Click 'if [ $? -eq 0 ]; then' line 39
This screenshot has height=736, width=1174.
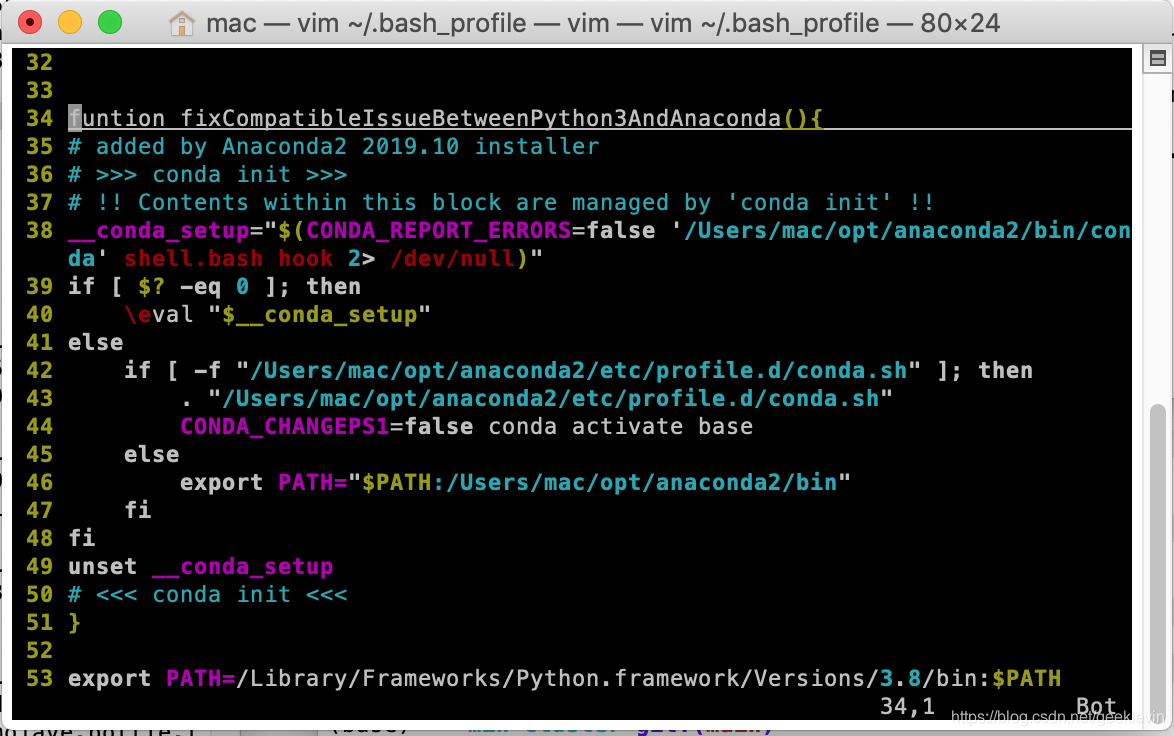point(214,286)
